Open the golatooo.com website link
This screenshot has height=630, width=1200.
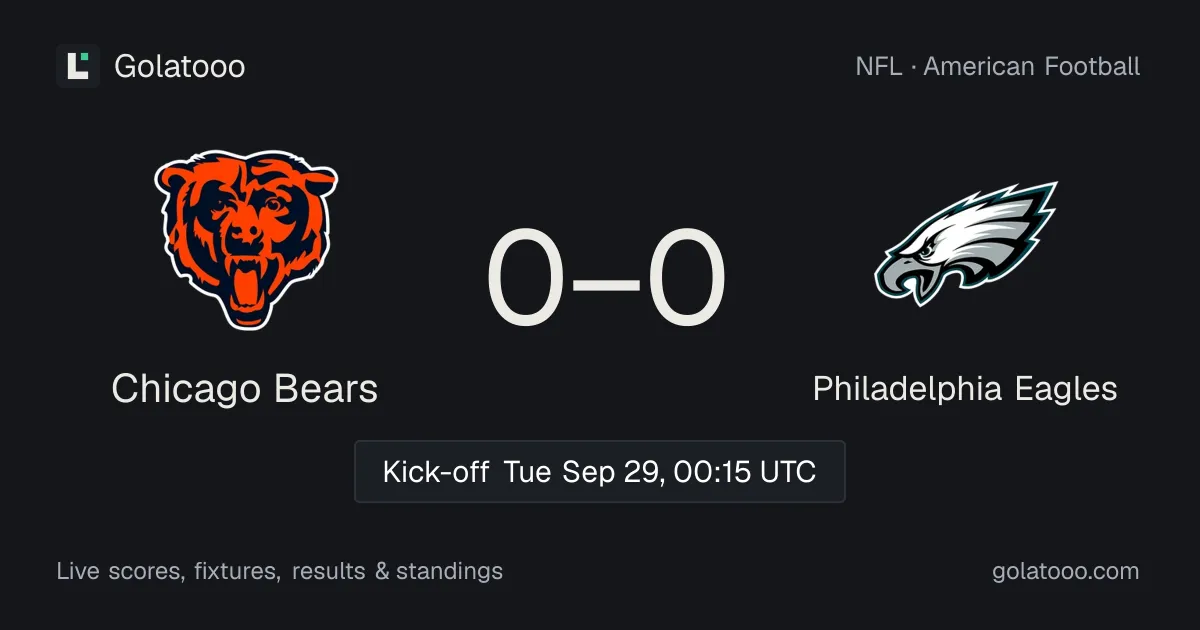tap(1066, 571)
